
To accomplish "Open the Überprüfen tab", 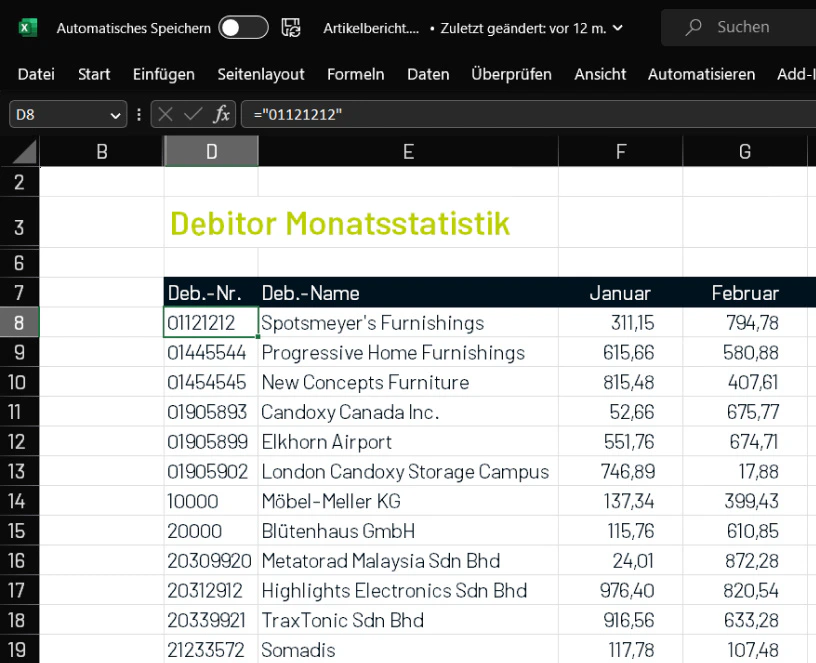I will coord(511,74).
